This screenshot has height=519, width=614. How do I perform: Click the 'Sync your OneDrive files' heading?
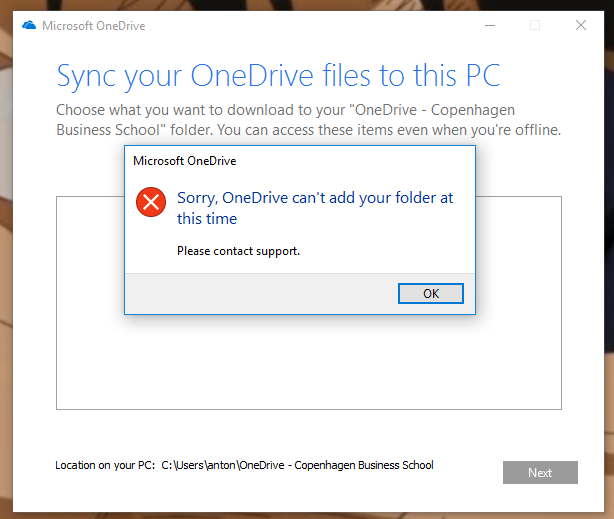pos(278,76)
